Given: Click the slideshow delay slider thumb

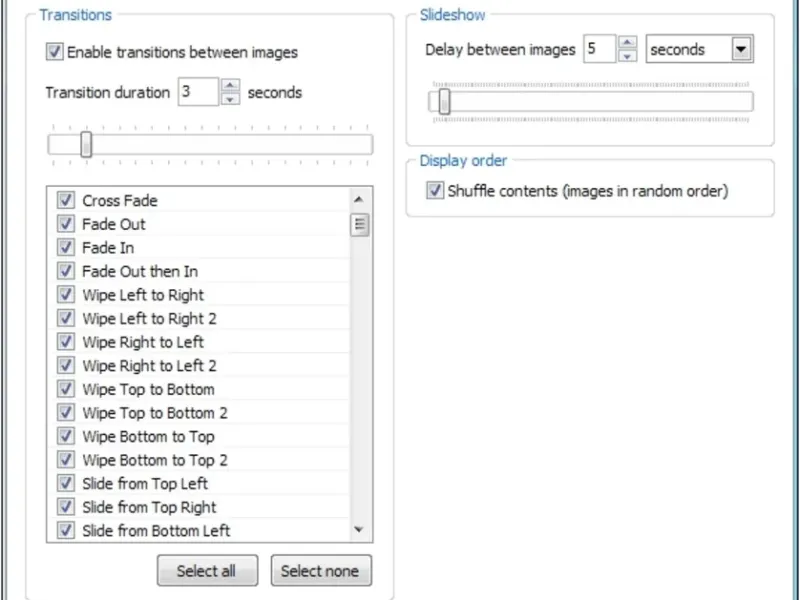Looking at the screenshot, I should [x=444, y=102].
